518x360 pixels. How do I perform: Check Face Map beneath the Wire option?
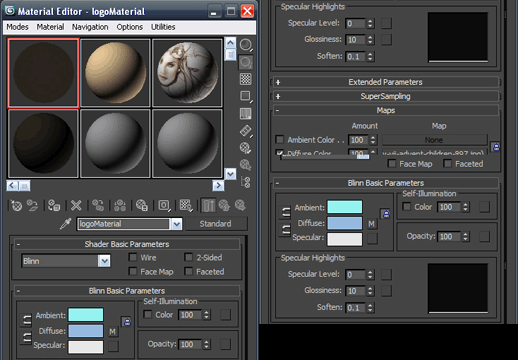(x=133, y=271)
